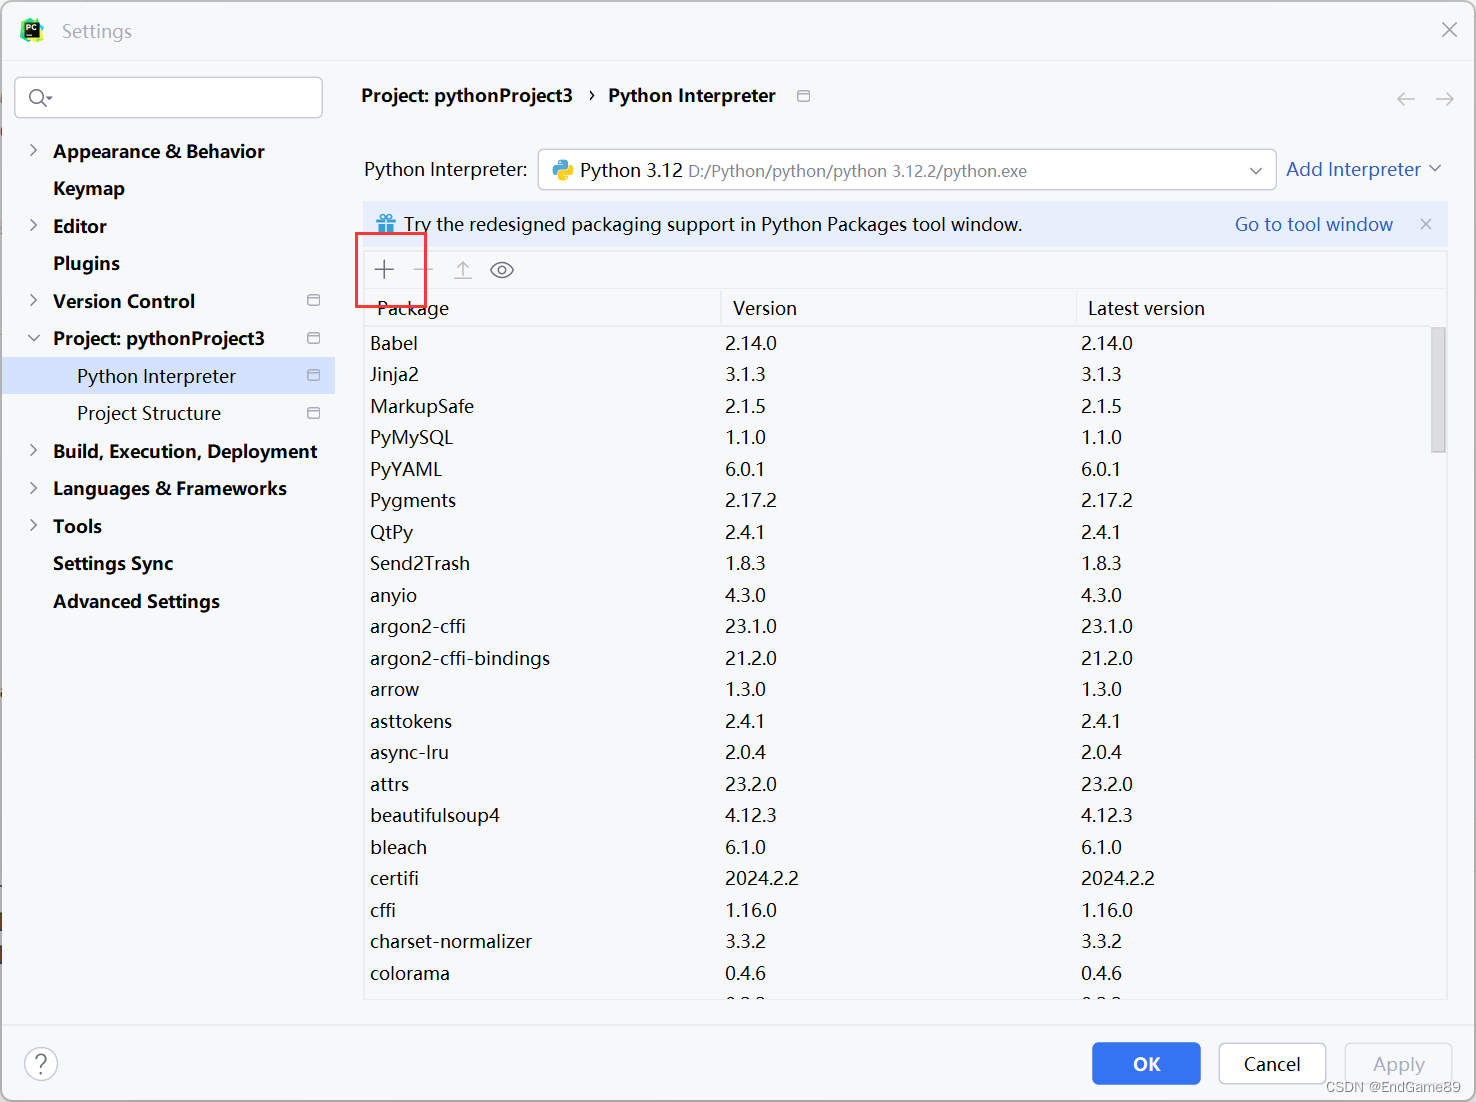Open the Python Interpreter dropdown
Viewport: 1476px width, 1102px height.
[907, 170]
